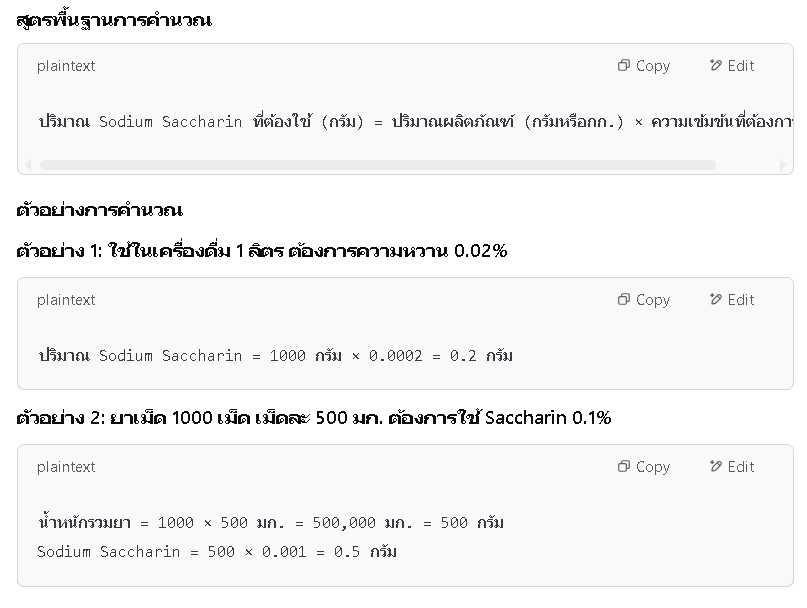Screen dimensions: 807x608
Task: Click the Copy label in the 1000 กรัม calculation block
Action: (x=653, y=300)
